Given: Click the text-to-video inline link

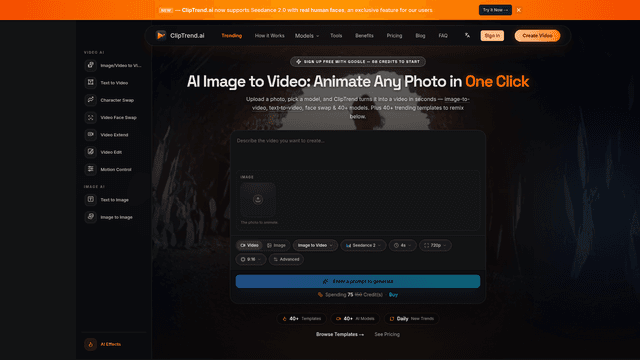Looking at the screenshot, I should (286, 108).
